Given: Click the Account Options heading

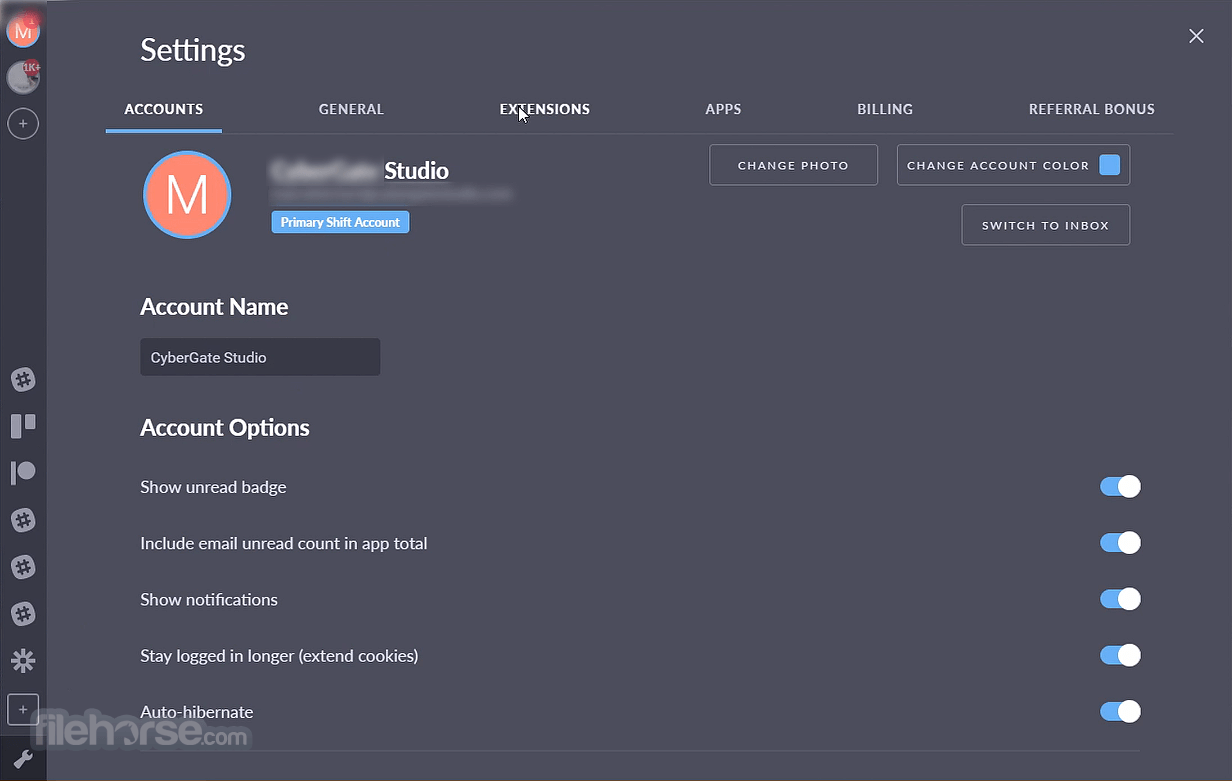Looking at the screenshot, I should 225,428.
